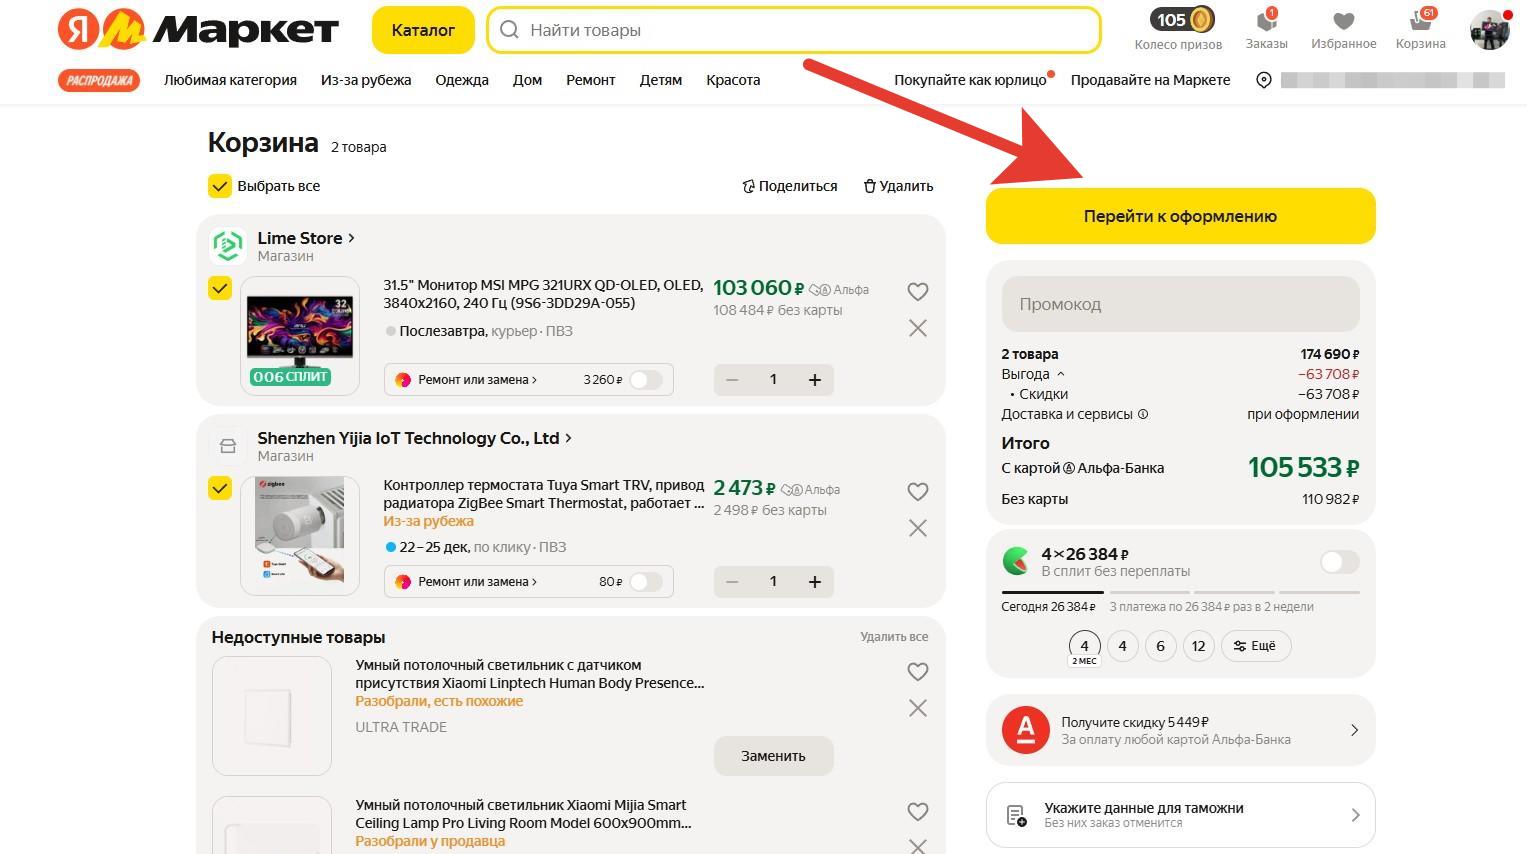1527x854 pixels.
Task: Expand Ремонт или замена details for monitor
Action: coord(478,380)
